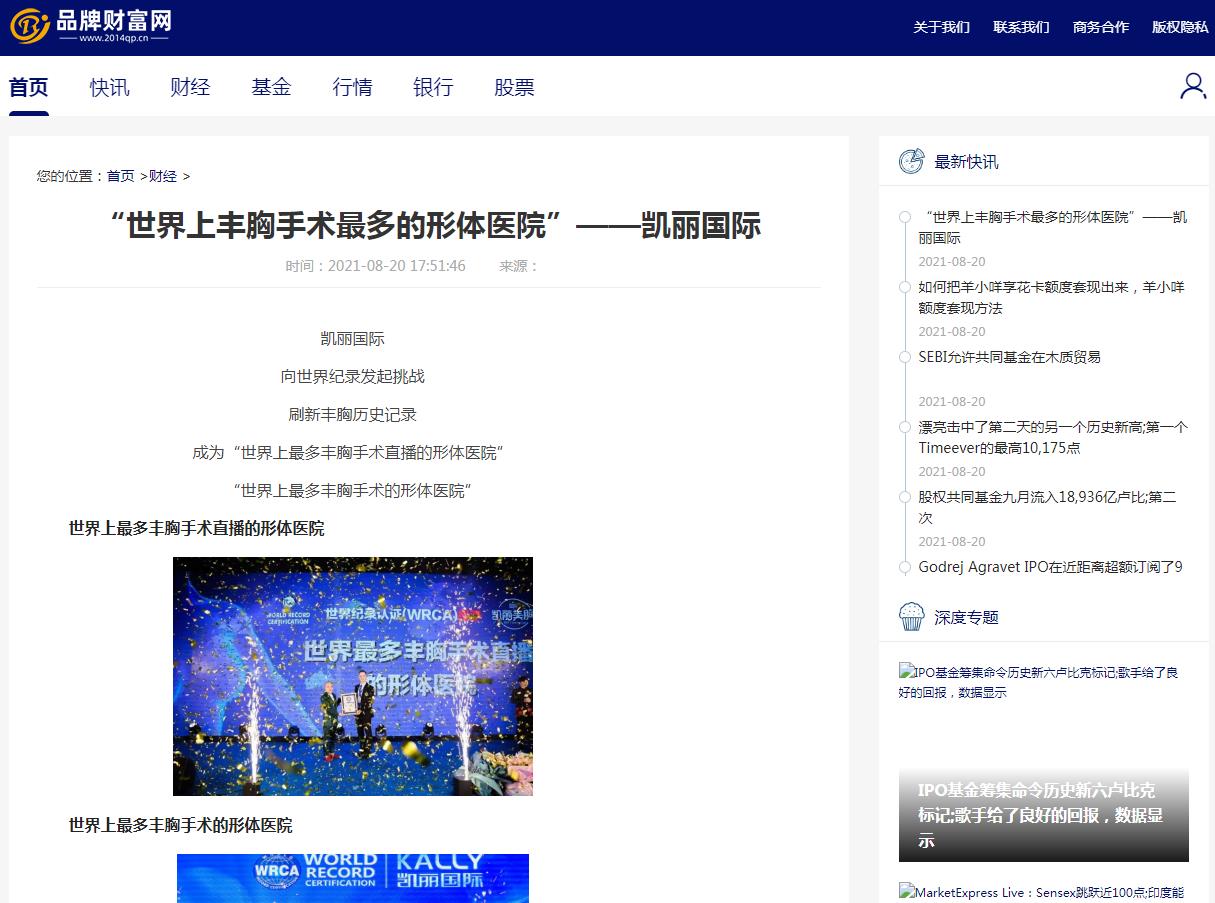The image size is (1215, 903).
Task: Open news Godrej Agravet IPO在近距离超额订阅
Action: pos(1051,567)
